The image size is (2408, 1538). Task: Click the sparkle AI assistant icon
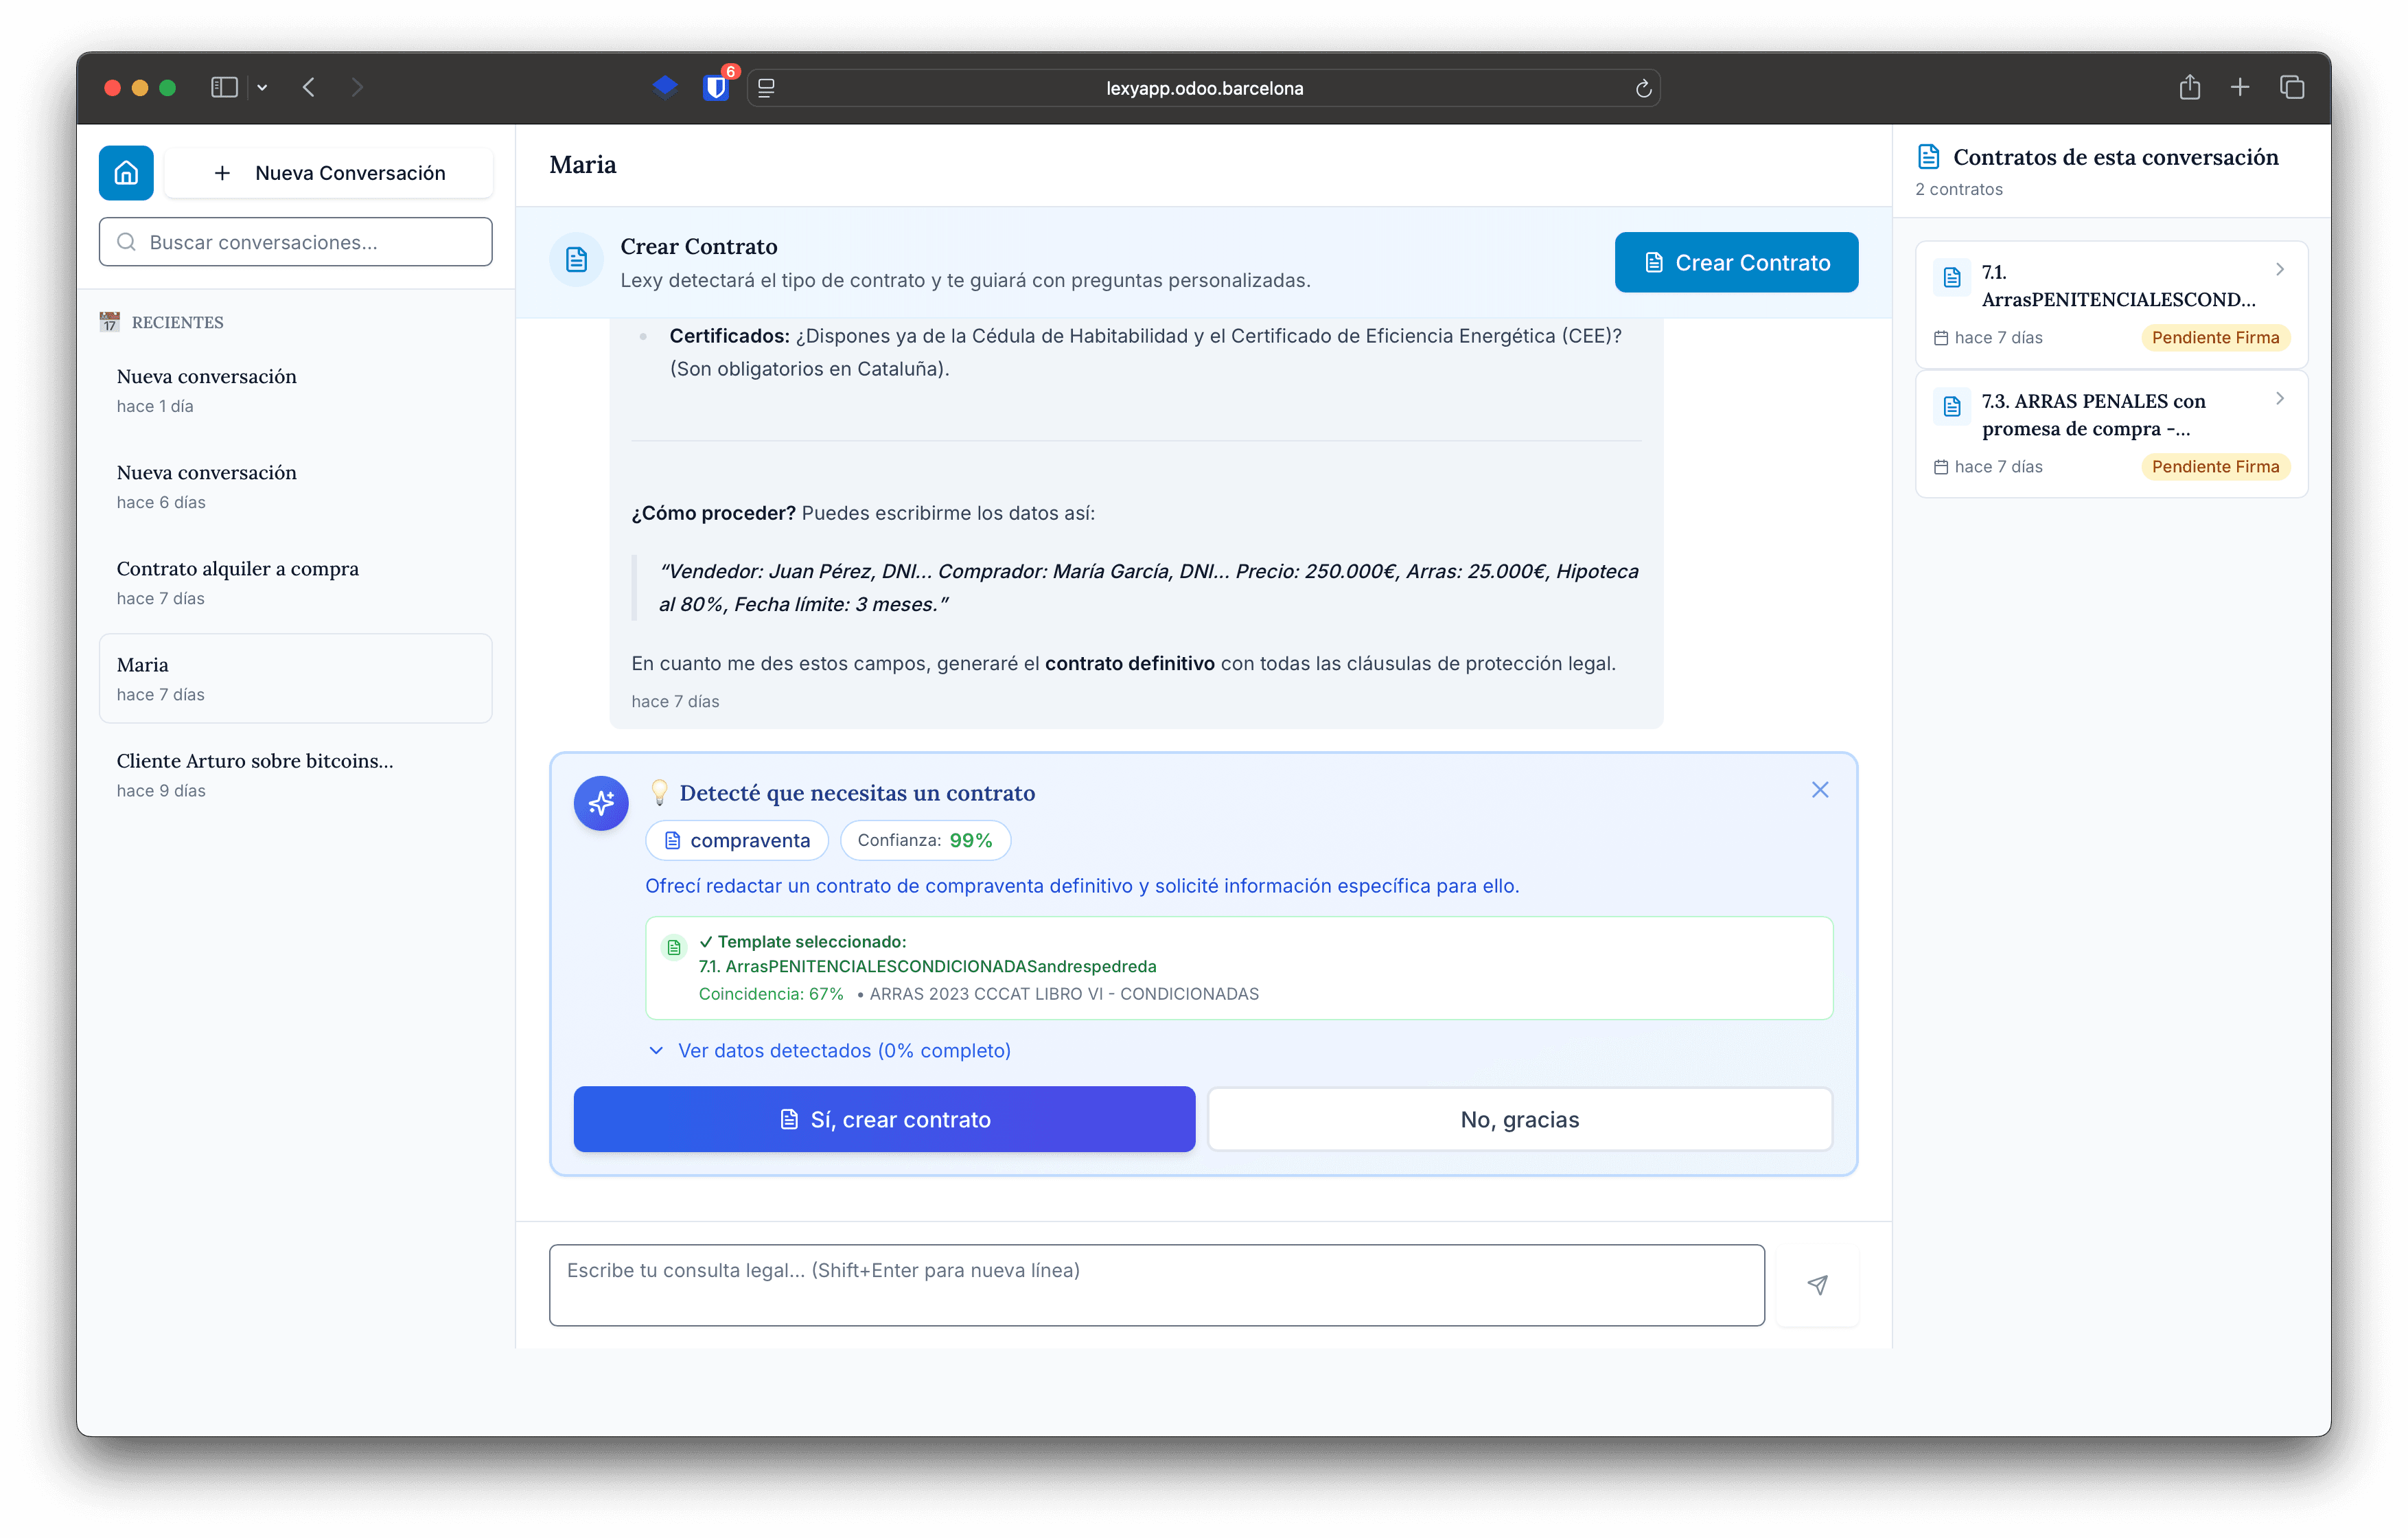(x=601, y=802)
